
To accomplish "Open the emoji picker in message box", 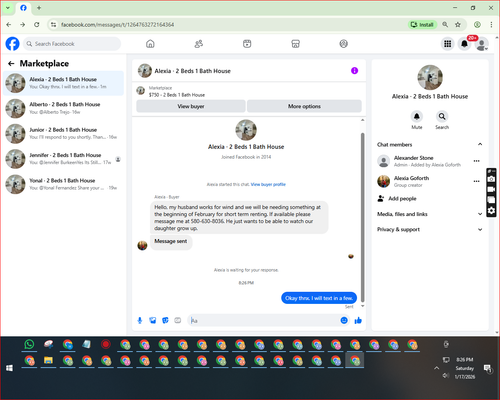I will 344,320.
